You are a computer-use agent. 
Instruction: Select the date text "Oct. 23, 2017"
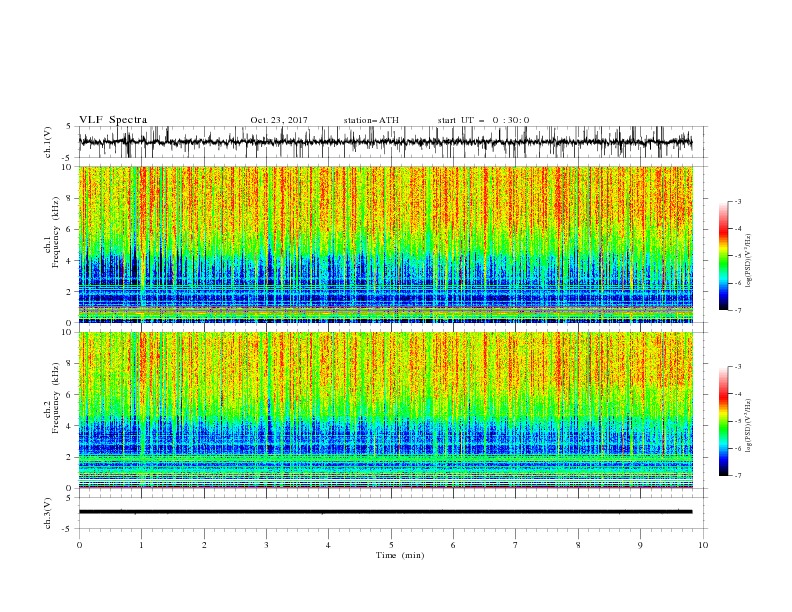coord(279,120)
